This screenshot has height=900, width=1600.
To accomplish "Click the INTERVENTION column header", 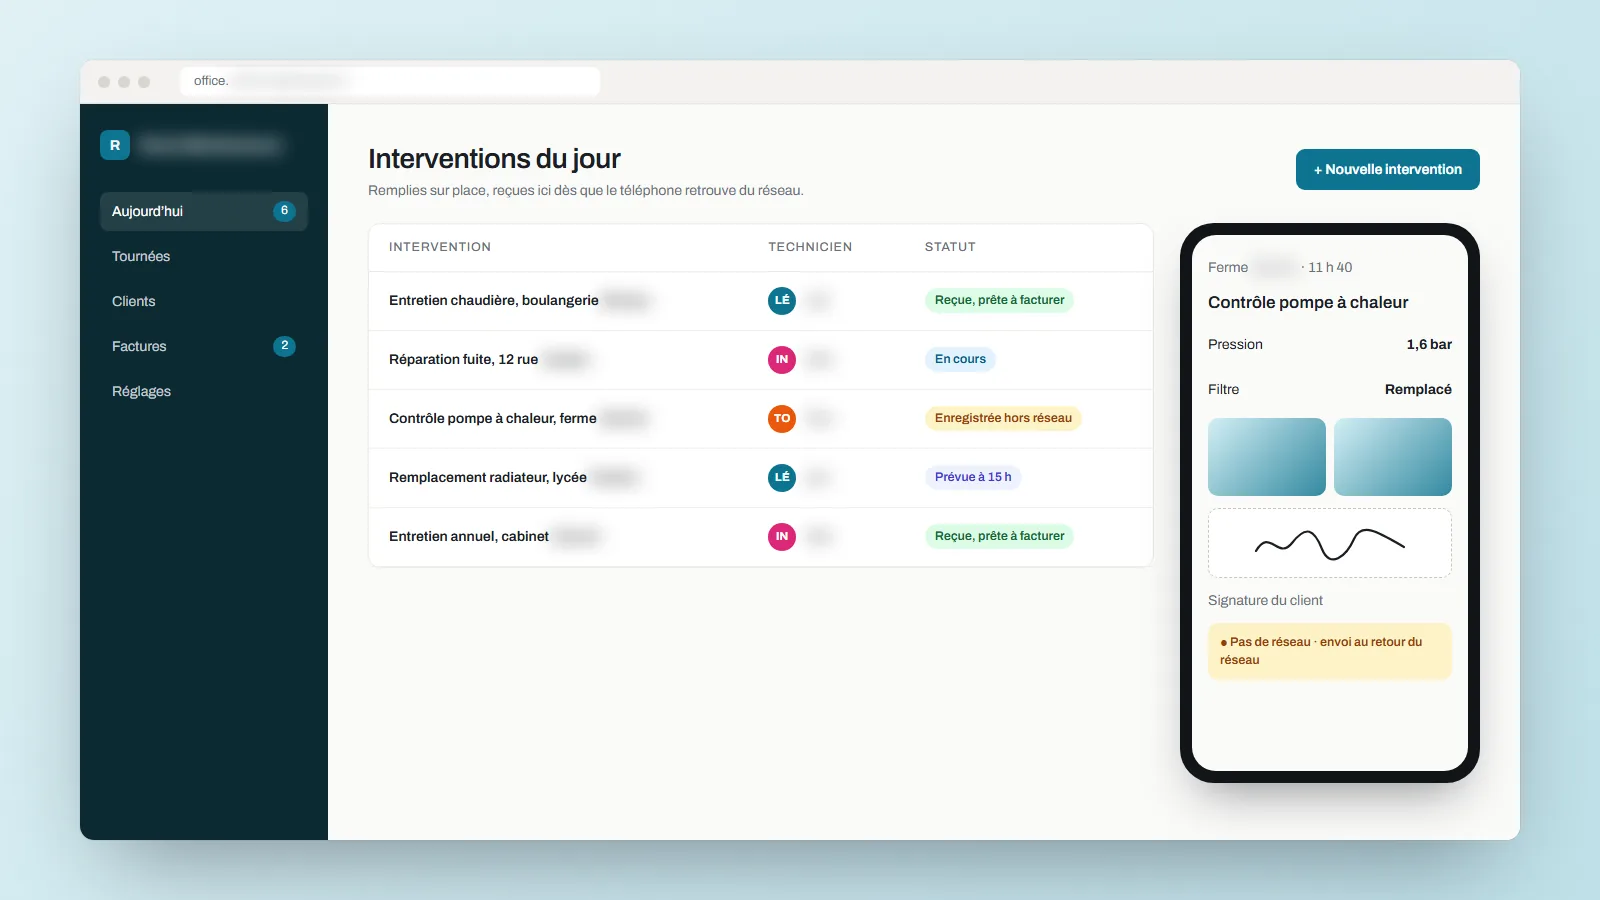I will click(x=440, y=247).
